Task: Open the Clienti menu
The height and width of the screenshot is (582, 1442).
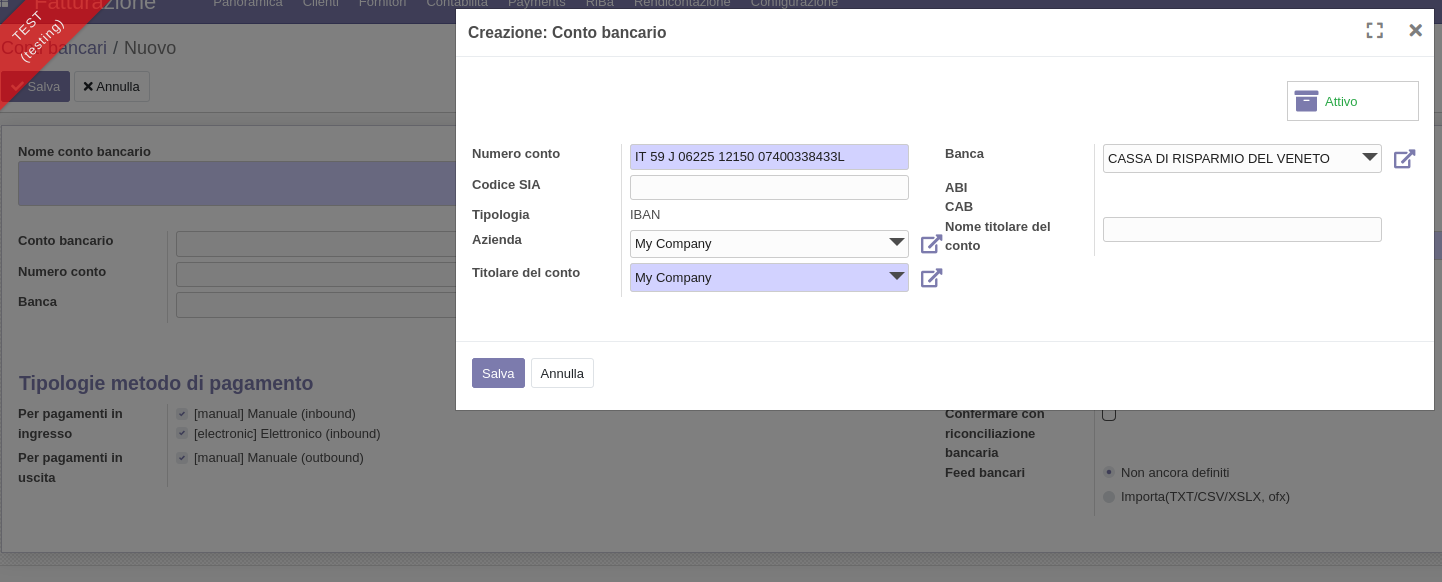Action: (320, 4)
